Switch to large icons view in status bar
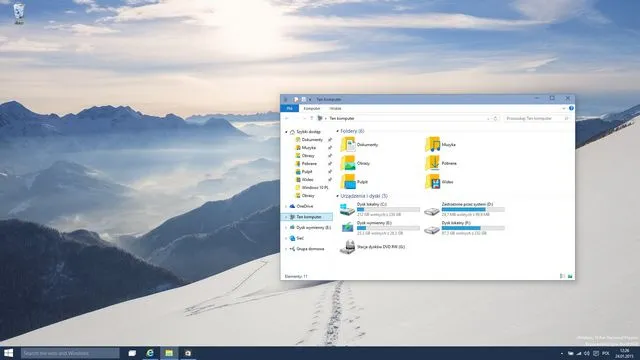 pos(570,276)
